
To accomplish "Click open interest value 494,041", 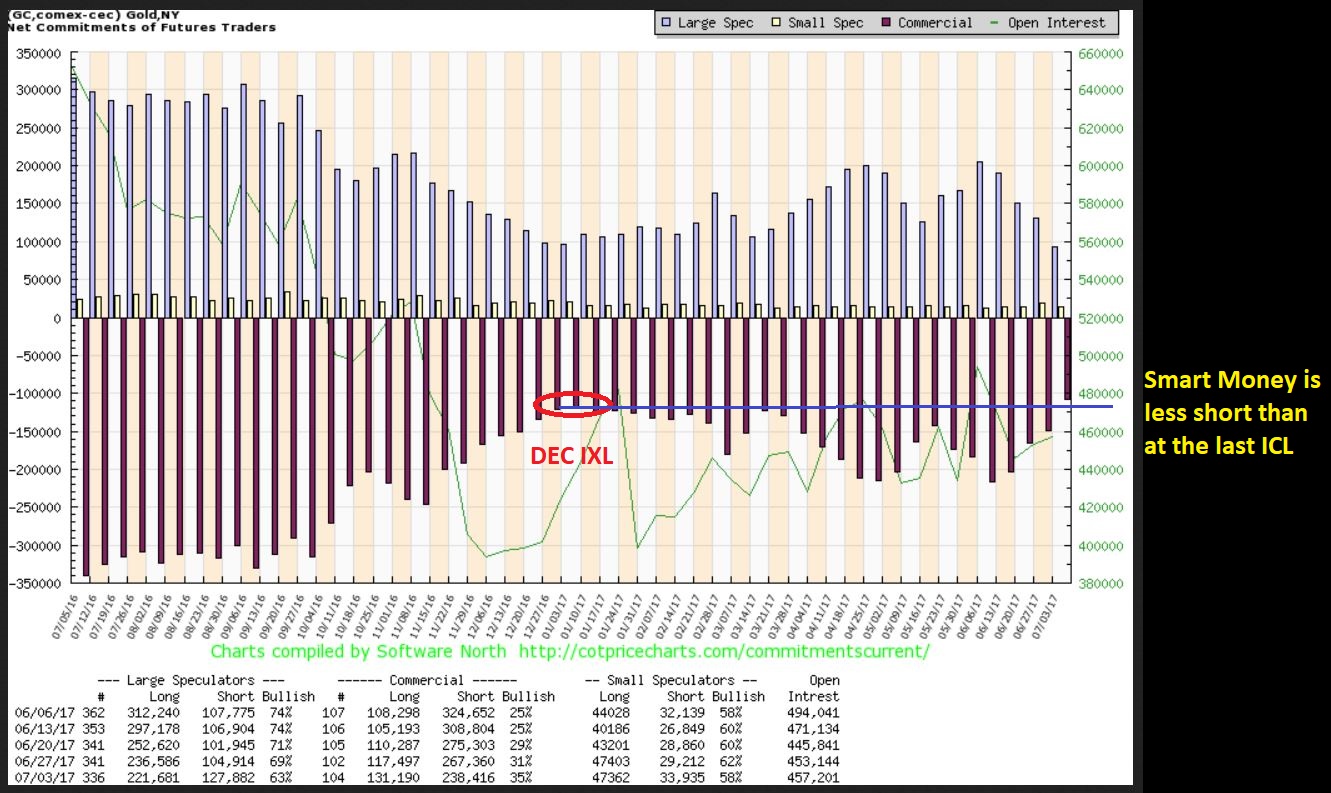I will 811,712.
